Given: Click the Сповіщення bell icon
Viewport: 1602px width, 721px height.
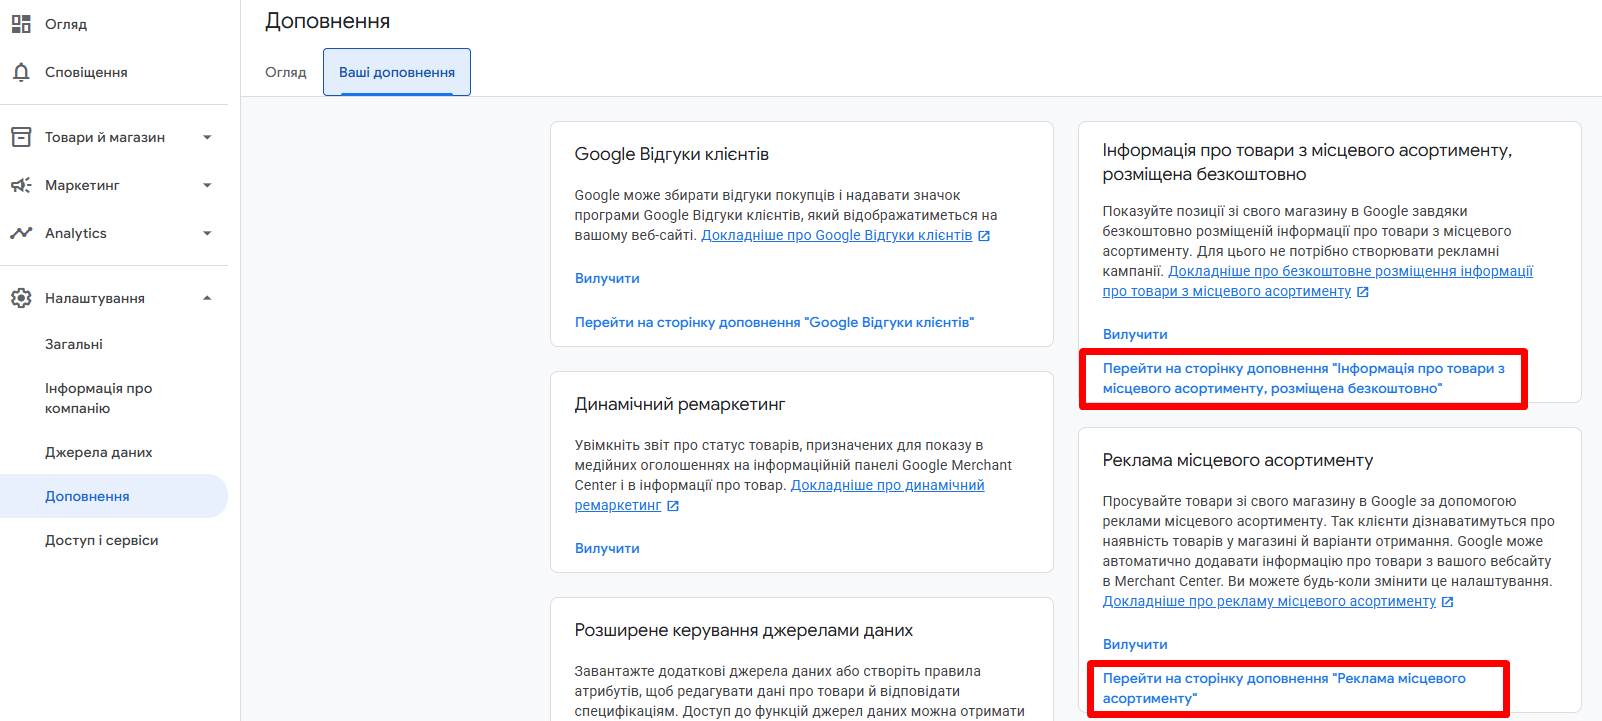Looking at the screenshot, I should click(x=21, y=72).
